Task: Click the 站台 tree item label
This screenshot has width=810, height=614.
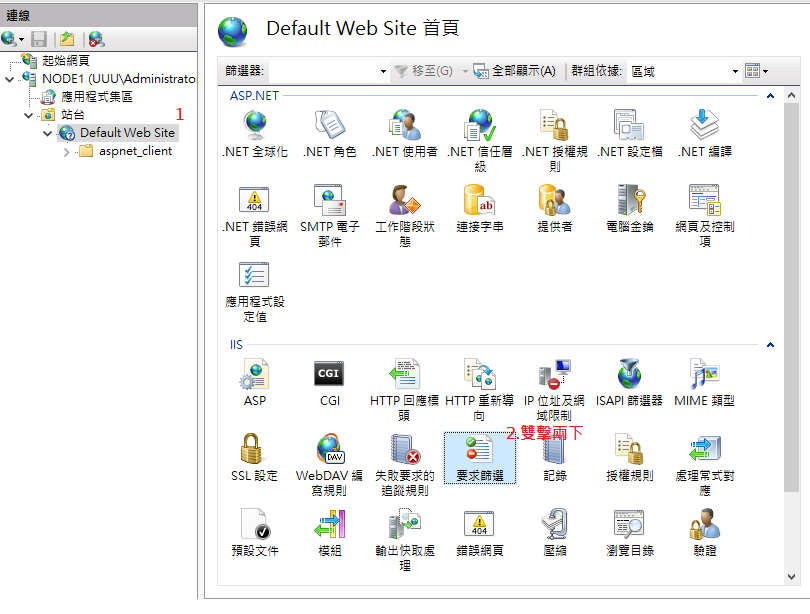Action: [x=72, y=115]
